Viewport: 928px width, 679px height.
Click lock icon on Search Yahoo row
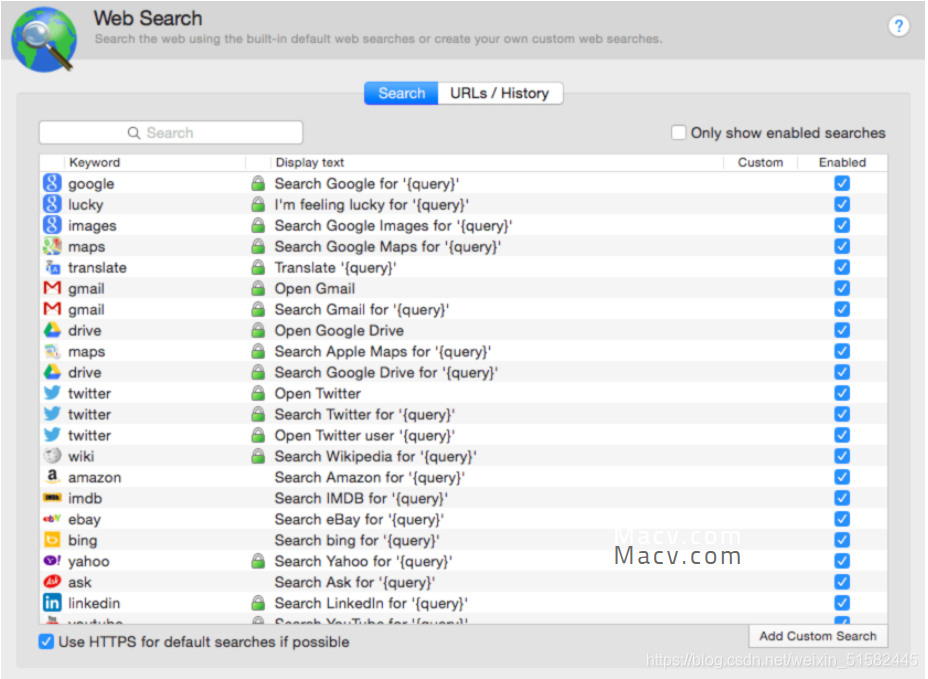(x=258, y=561)
